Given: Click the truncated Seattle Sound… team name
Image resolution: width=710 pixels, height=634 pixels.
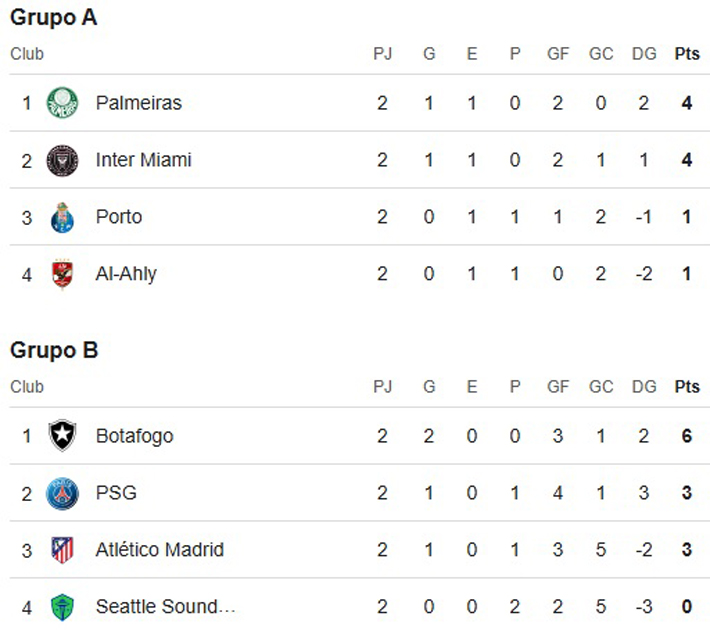Looking at the screenshot, I should (165, 607).
